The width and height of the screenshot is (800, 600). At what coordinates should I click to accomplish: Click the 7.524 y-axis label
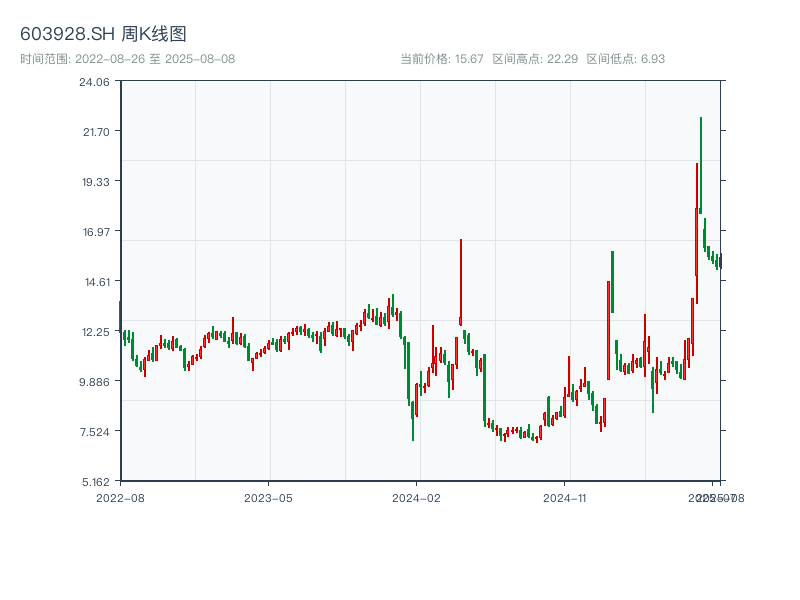coord(95,432)
